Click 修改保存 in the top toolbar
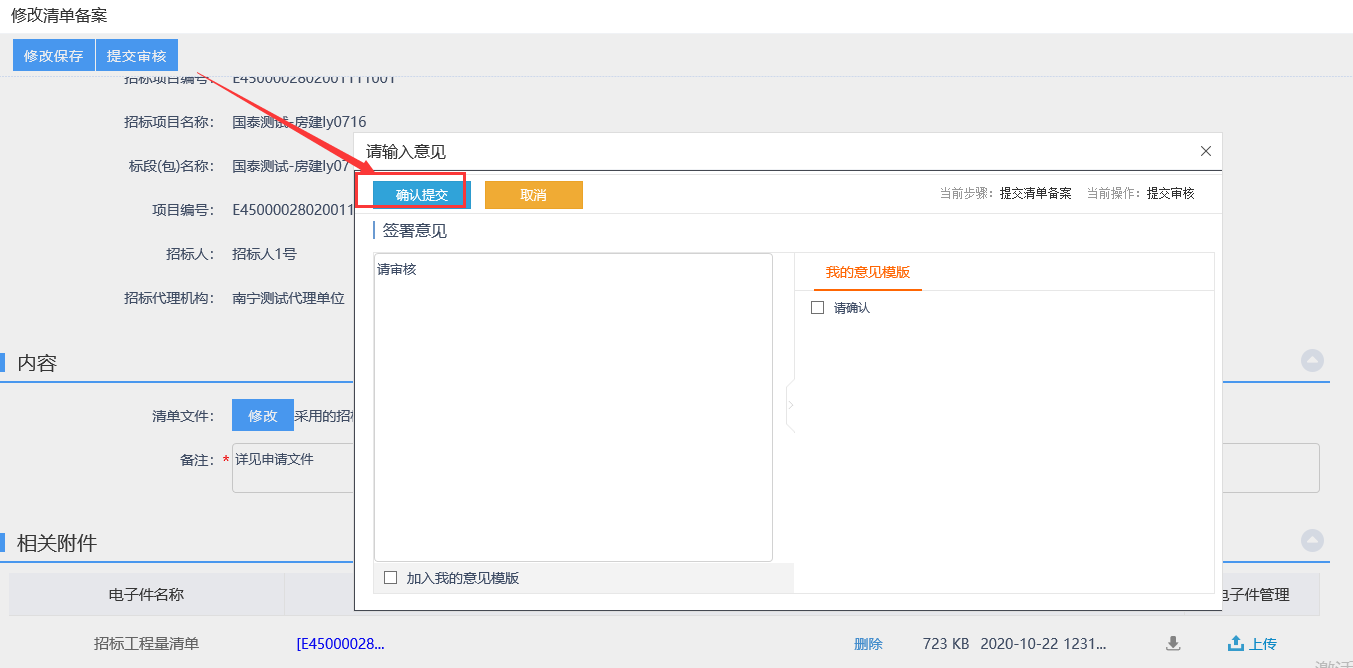Screen dimensions: 1353x668 (53, 56)
